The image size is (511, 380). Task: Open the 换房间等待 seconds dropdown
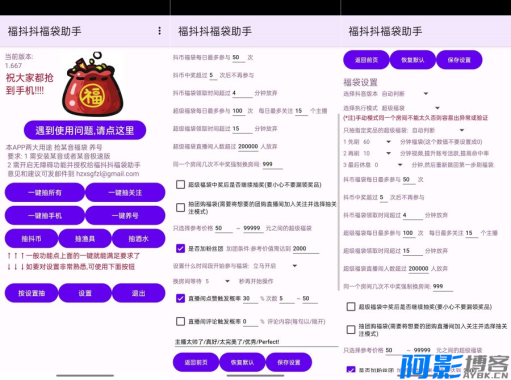pyautogui.click(x=217, y=281)
